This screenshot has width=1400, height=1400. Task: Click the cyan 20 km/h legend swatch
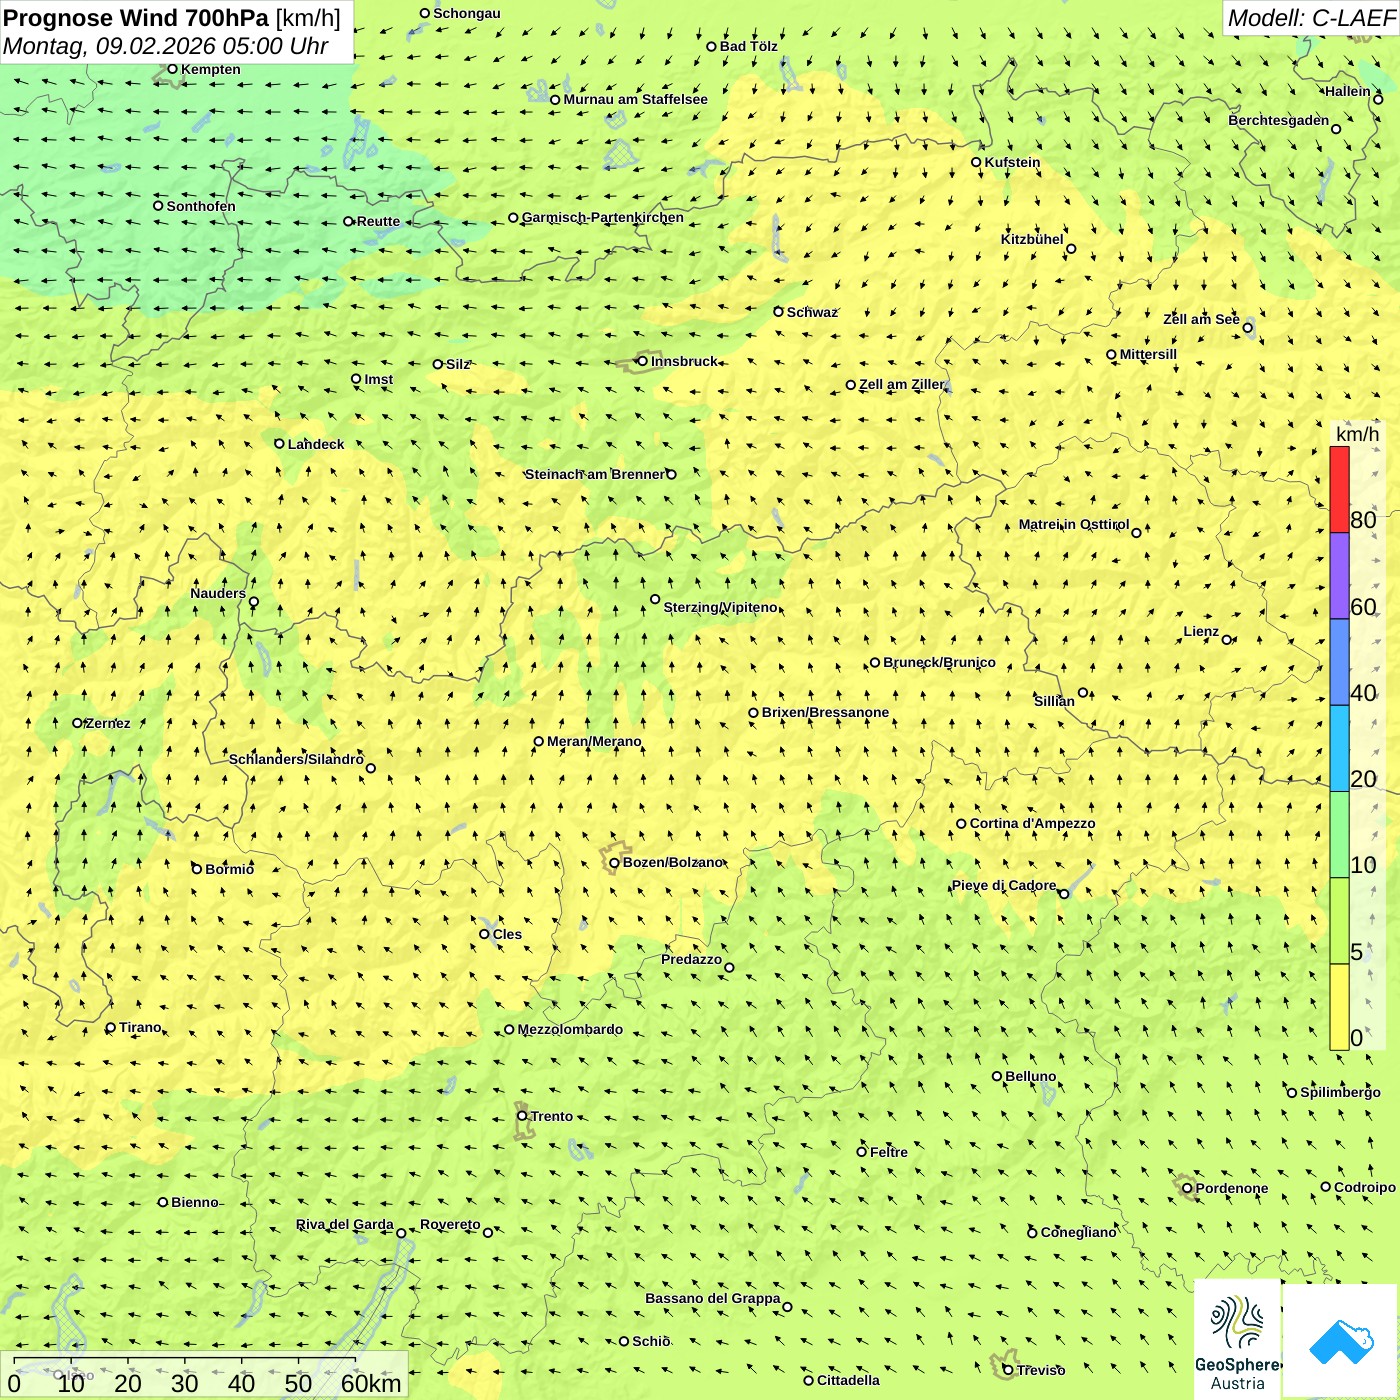[x=1339, y=748]
